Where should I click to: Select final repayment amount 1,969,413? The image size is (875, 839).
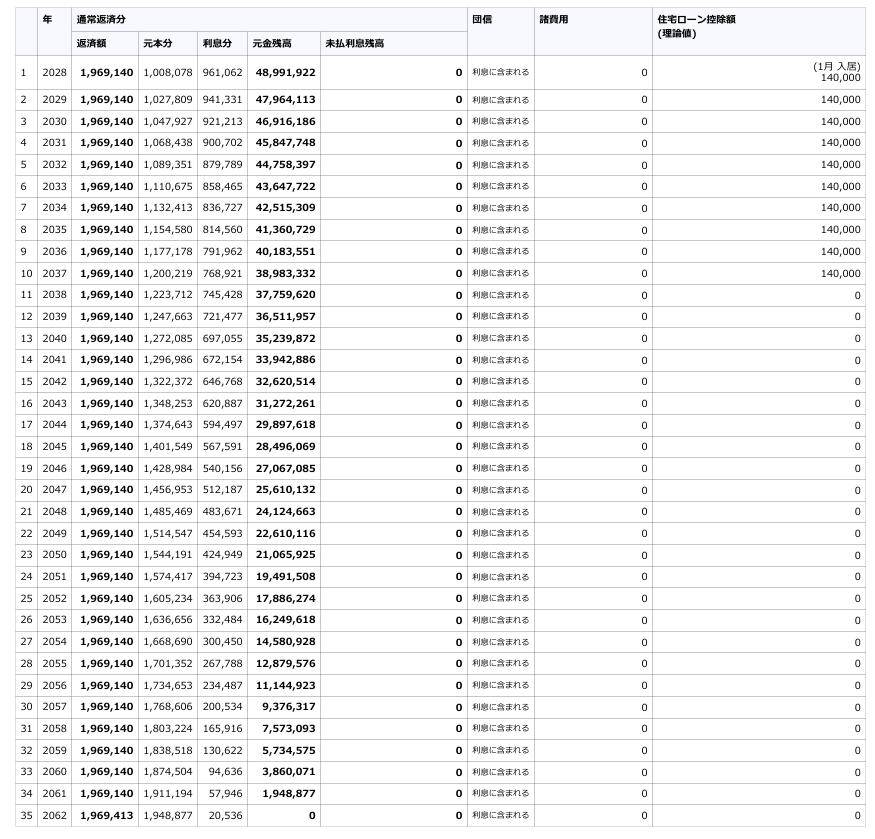point(107,816)
